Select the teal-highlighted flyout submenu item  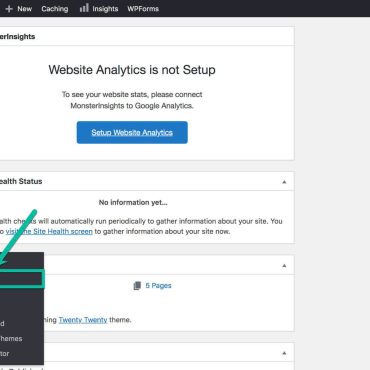coord(21,279)
